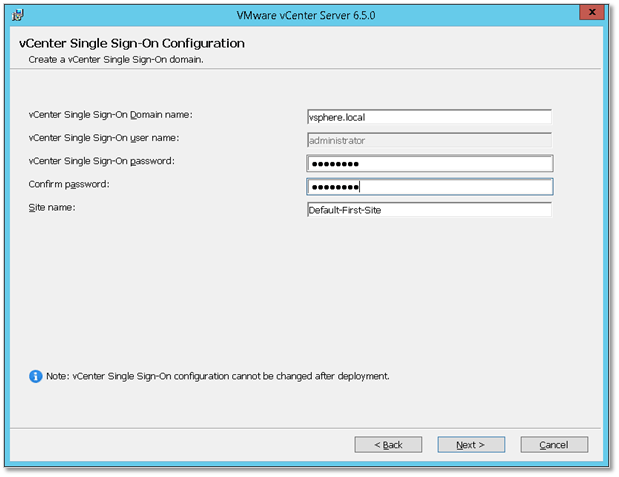Screen dimensions: 619x477
Task: Go to the previous step with Back
Action: (388, 445)
